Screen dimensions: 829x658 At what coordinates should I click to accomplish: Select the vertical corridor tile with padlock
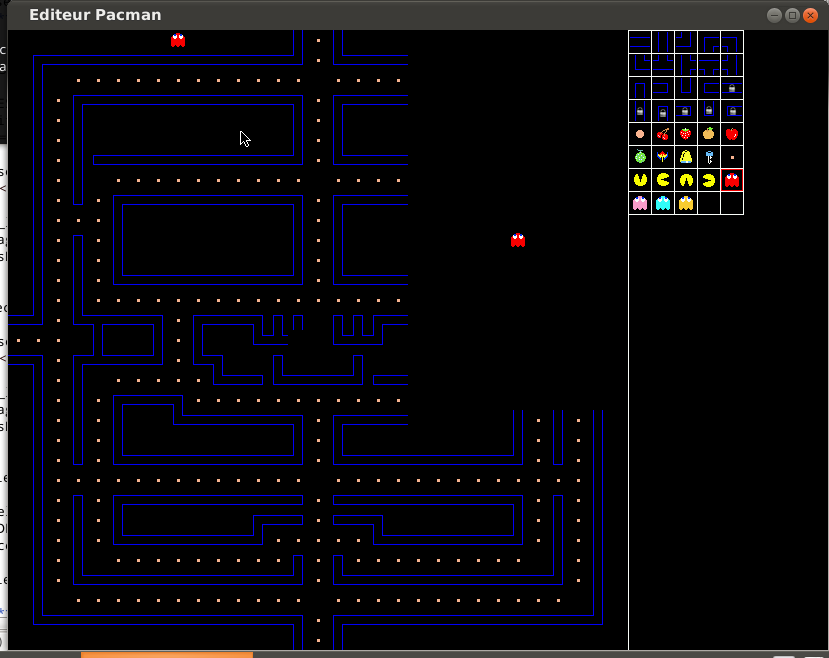tap(640, 111)
